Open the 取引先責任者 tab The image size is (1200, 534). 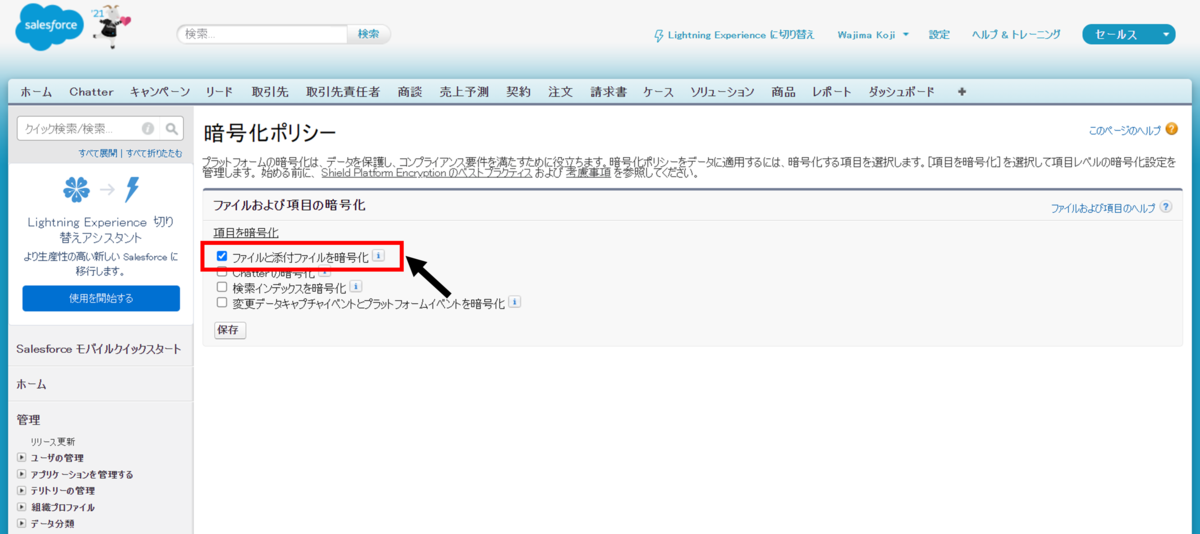(343, 92)
